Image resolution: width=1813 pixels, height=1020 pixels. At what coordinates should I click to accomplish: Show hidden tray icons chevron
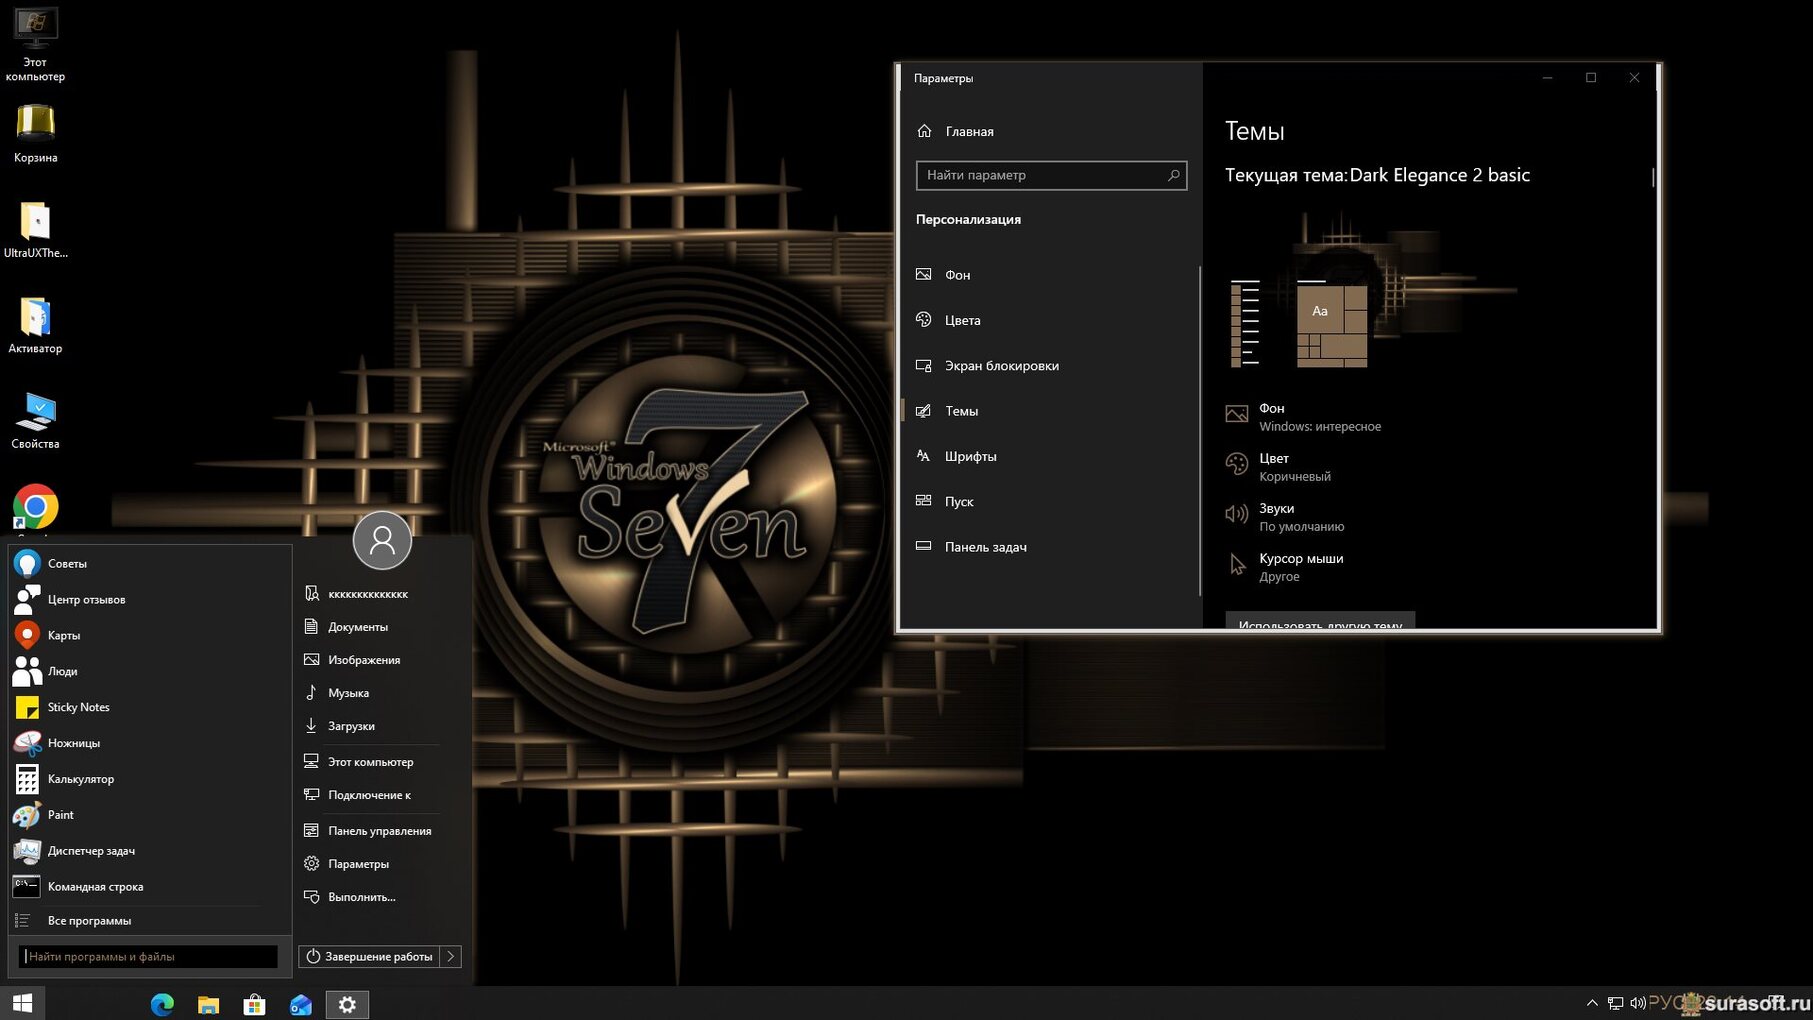1592,1003
